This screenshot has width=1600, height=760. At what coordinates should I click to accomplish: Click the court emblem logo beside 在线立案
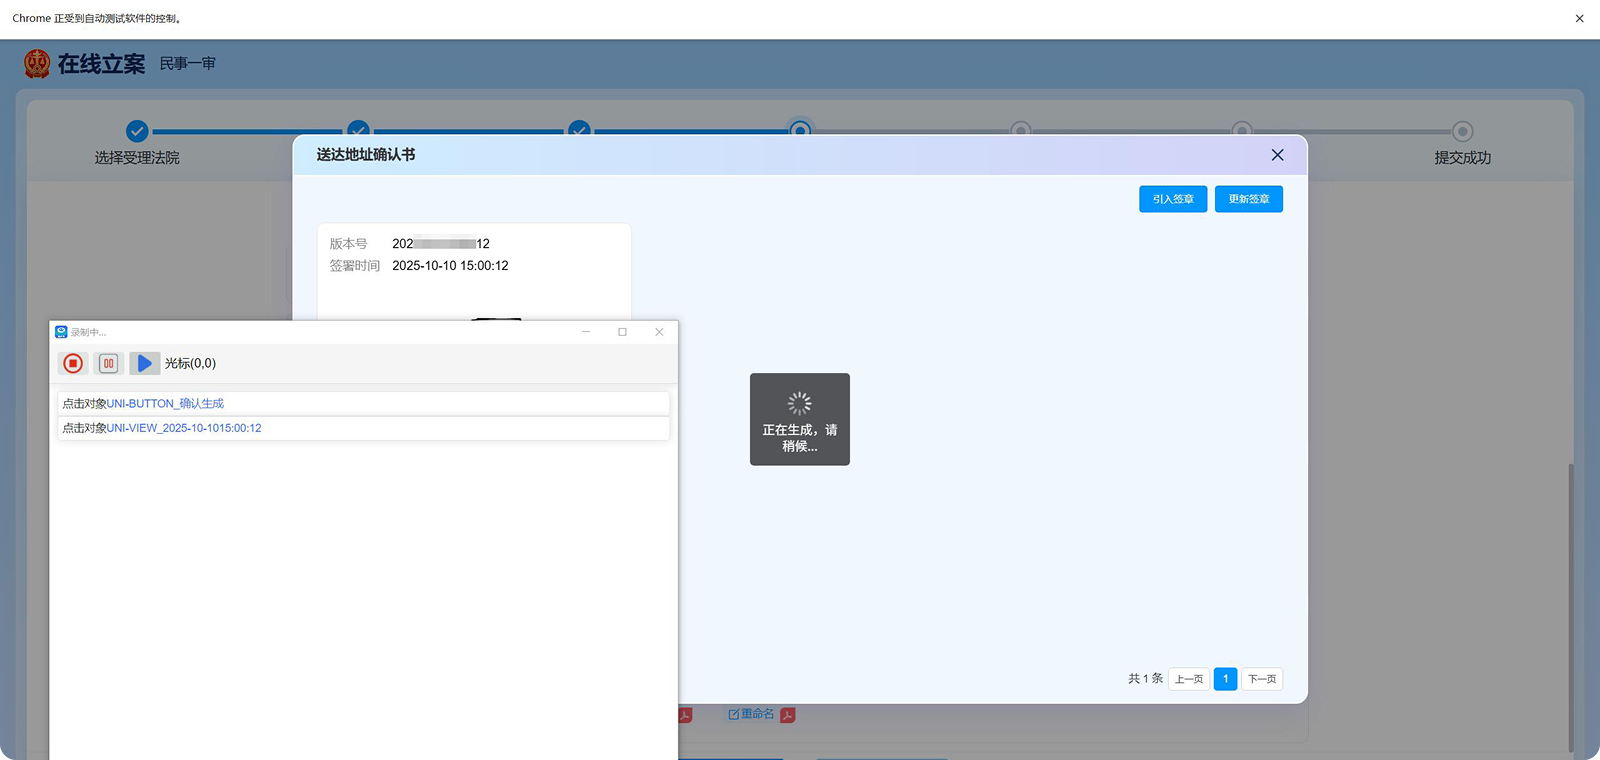point(37,64)
